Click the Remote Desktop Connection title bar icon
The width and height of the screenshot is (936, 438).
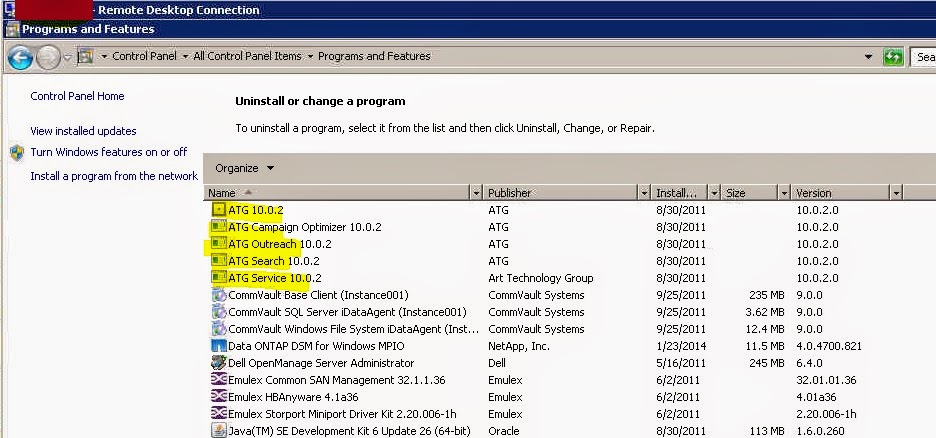[x=9, y=10]
